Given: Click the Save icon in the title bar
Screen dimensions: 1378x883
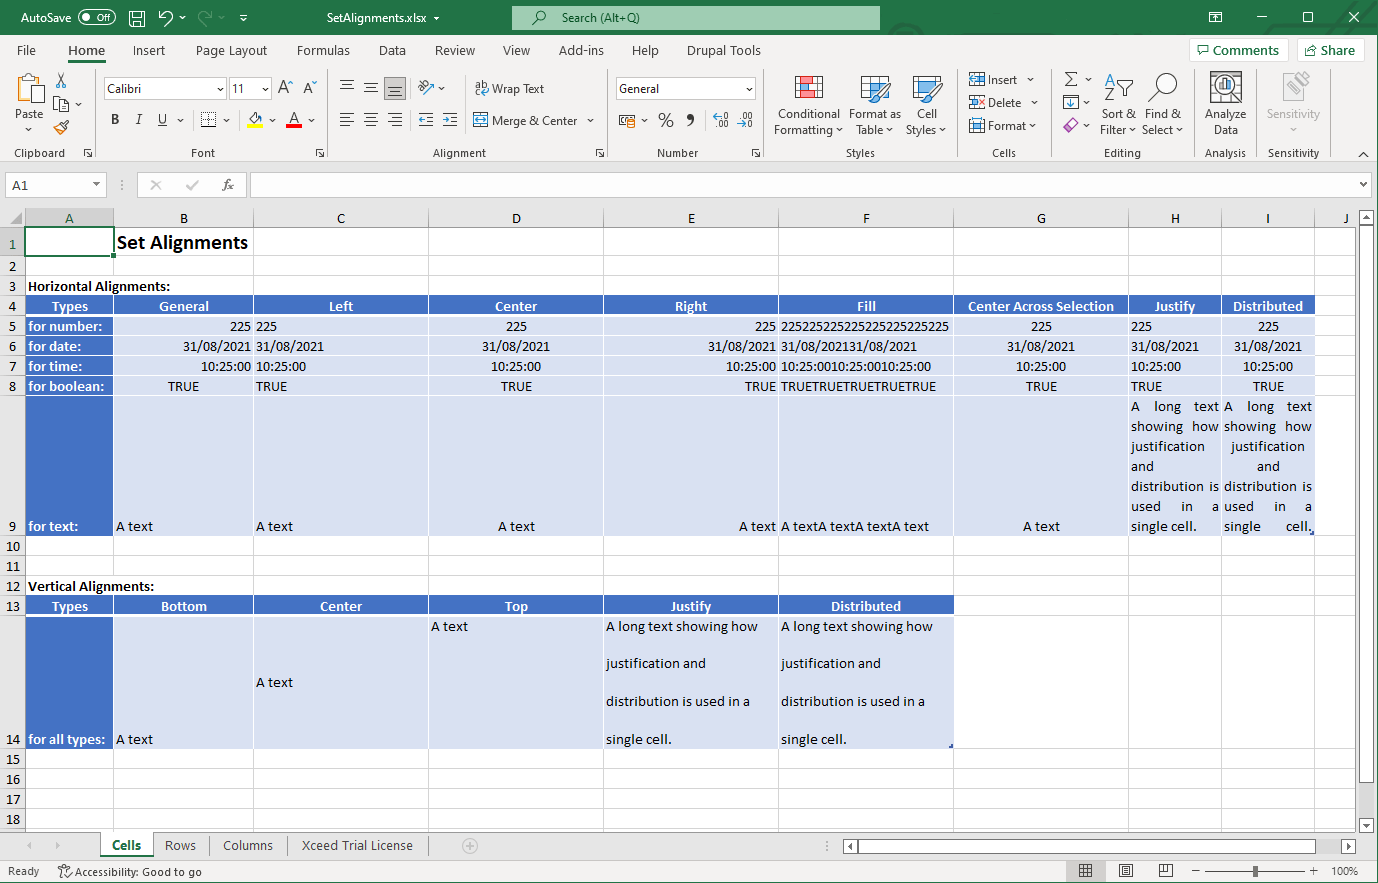Looking at the screenshot, I should 138,18.
